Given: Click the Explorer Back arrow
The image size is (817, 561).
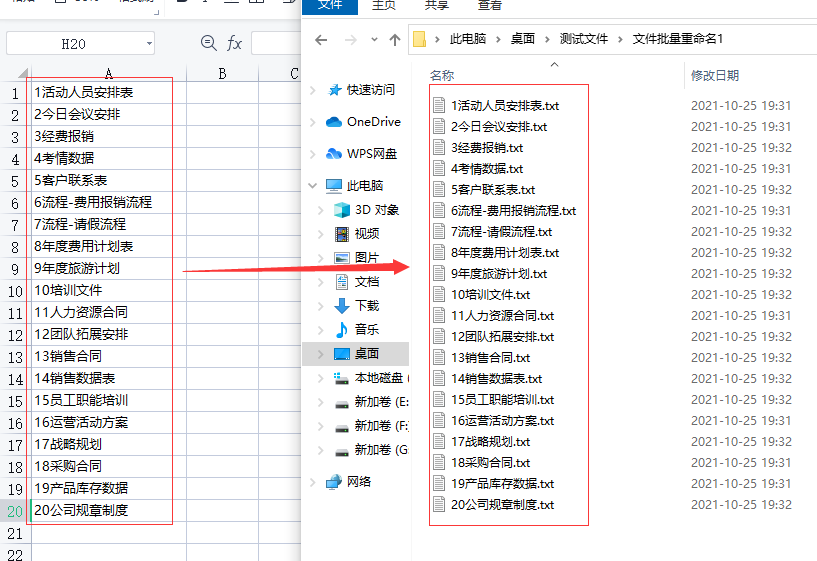Looking at the screenshot, I should click(x=321, y=40).
